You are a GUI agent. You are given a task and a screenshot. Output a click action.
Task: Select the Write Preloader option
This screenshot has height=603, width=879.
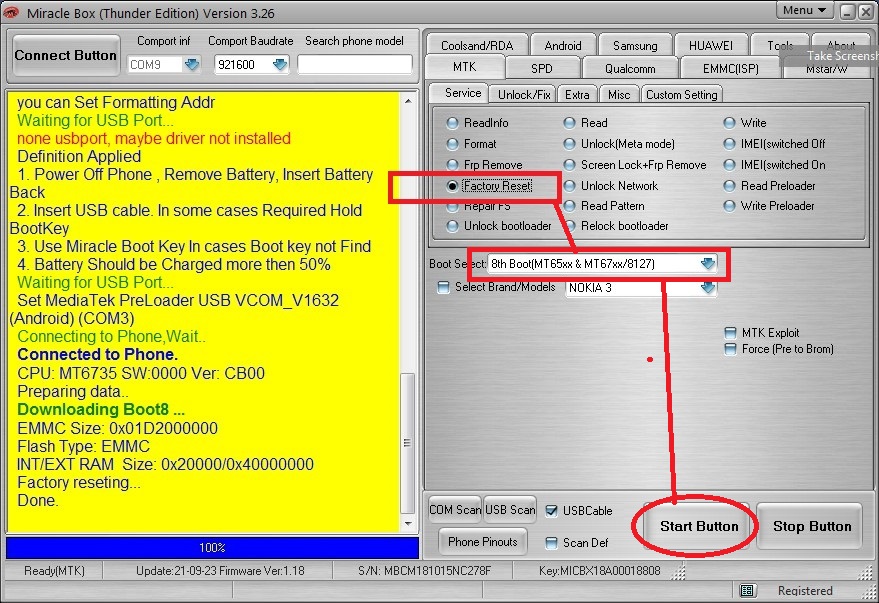tap(729, 206)
